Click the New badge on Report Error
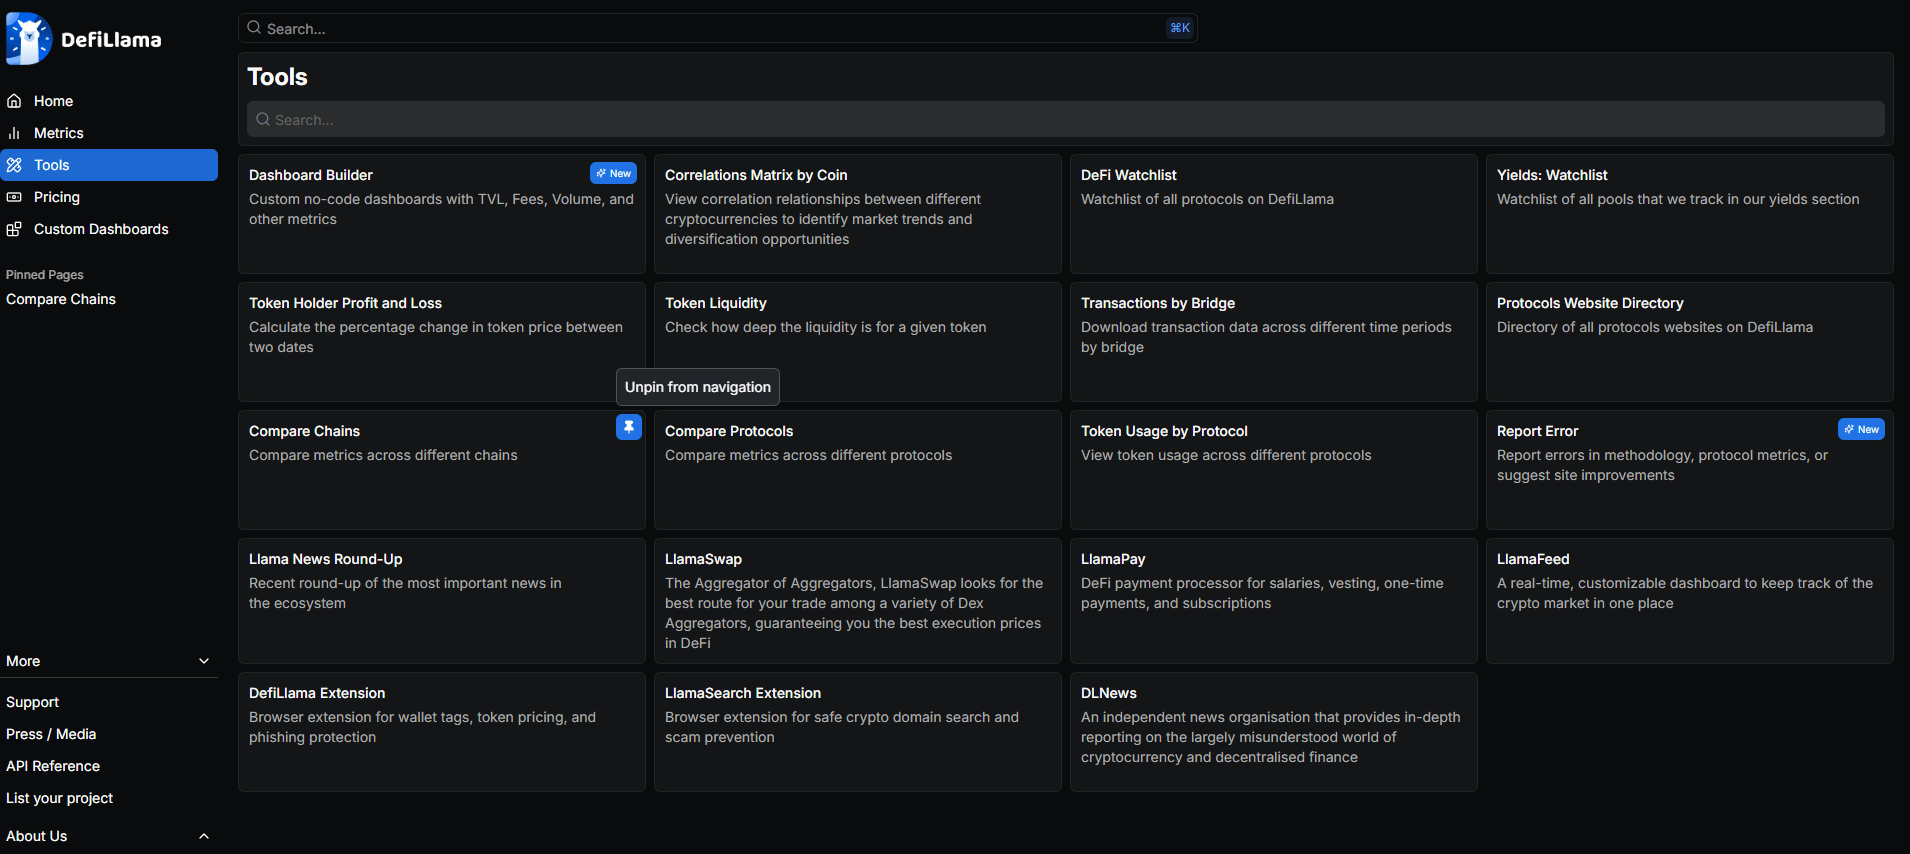 click(x=1861, y=429)
